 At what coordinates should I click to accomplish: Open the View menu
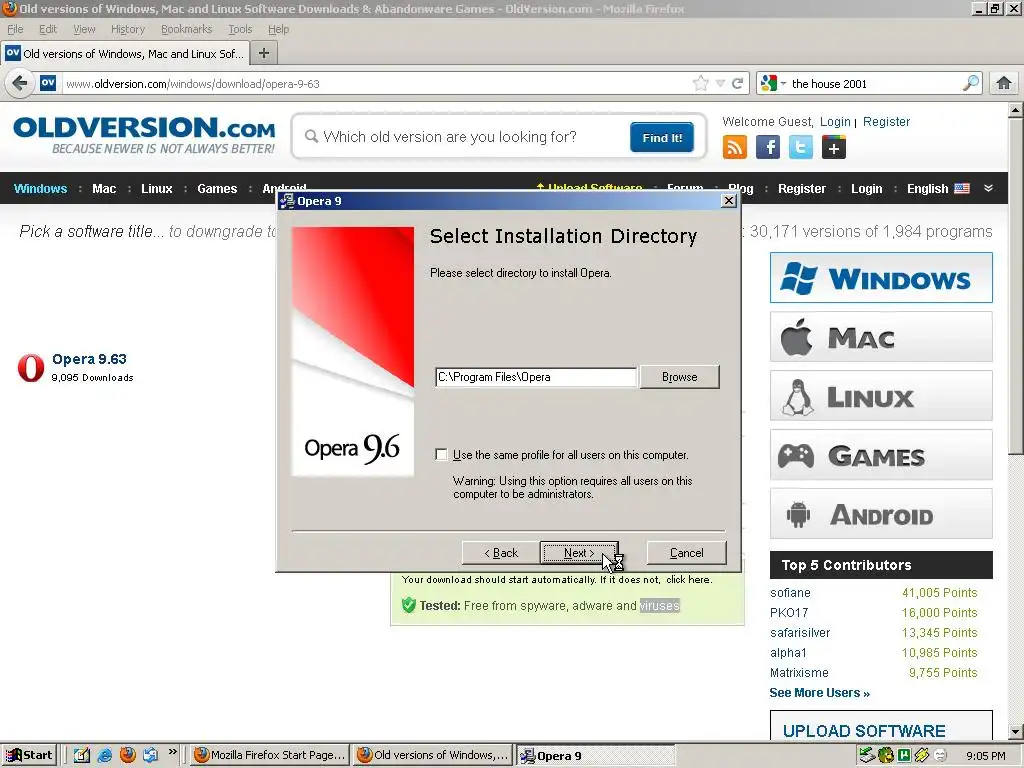click(84, 29)
